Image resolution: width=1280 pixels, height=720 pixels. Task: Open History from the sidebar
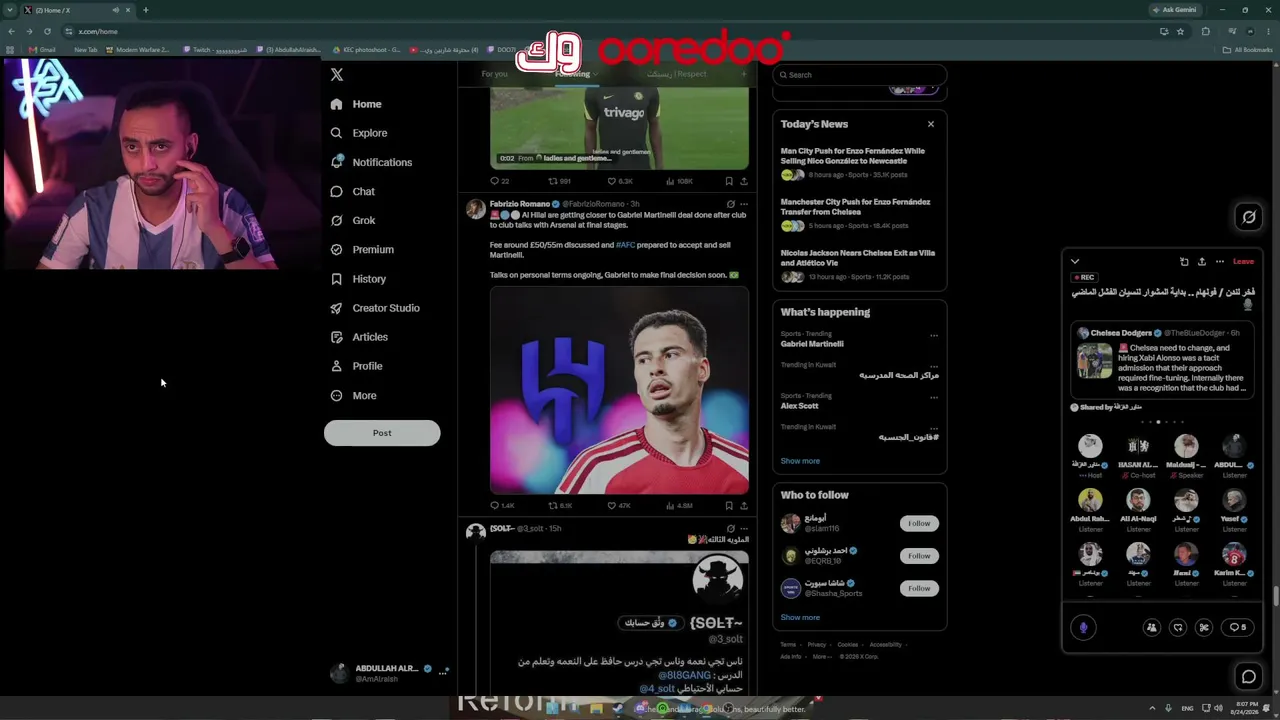coord(357,279)
